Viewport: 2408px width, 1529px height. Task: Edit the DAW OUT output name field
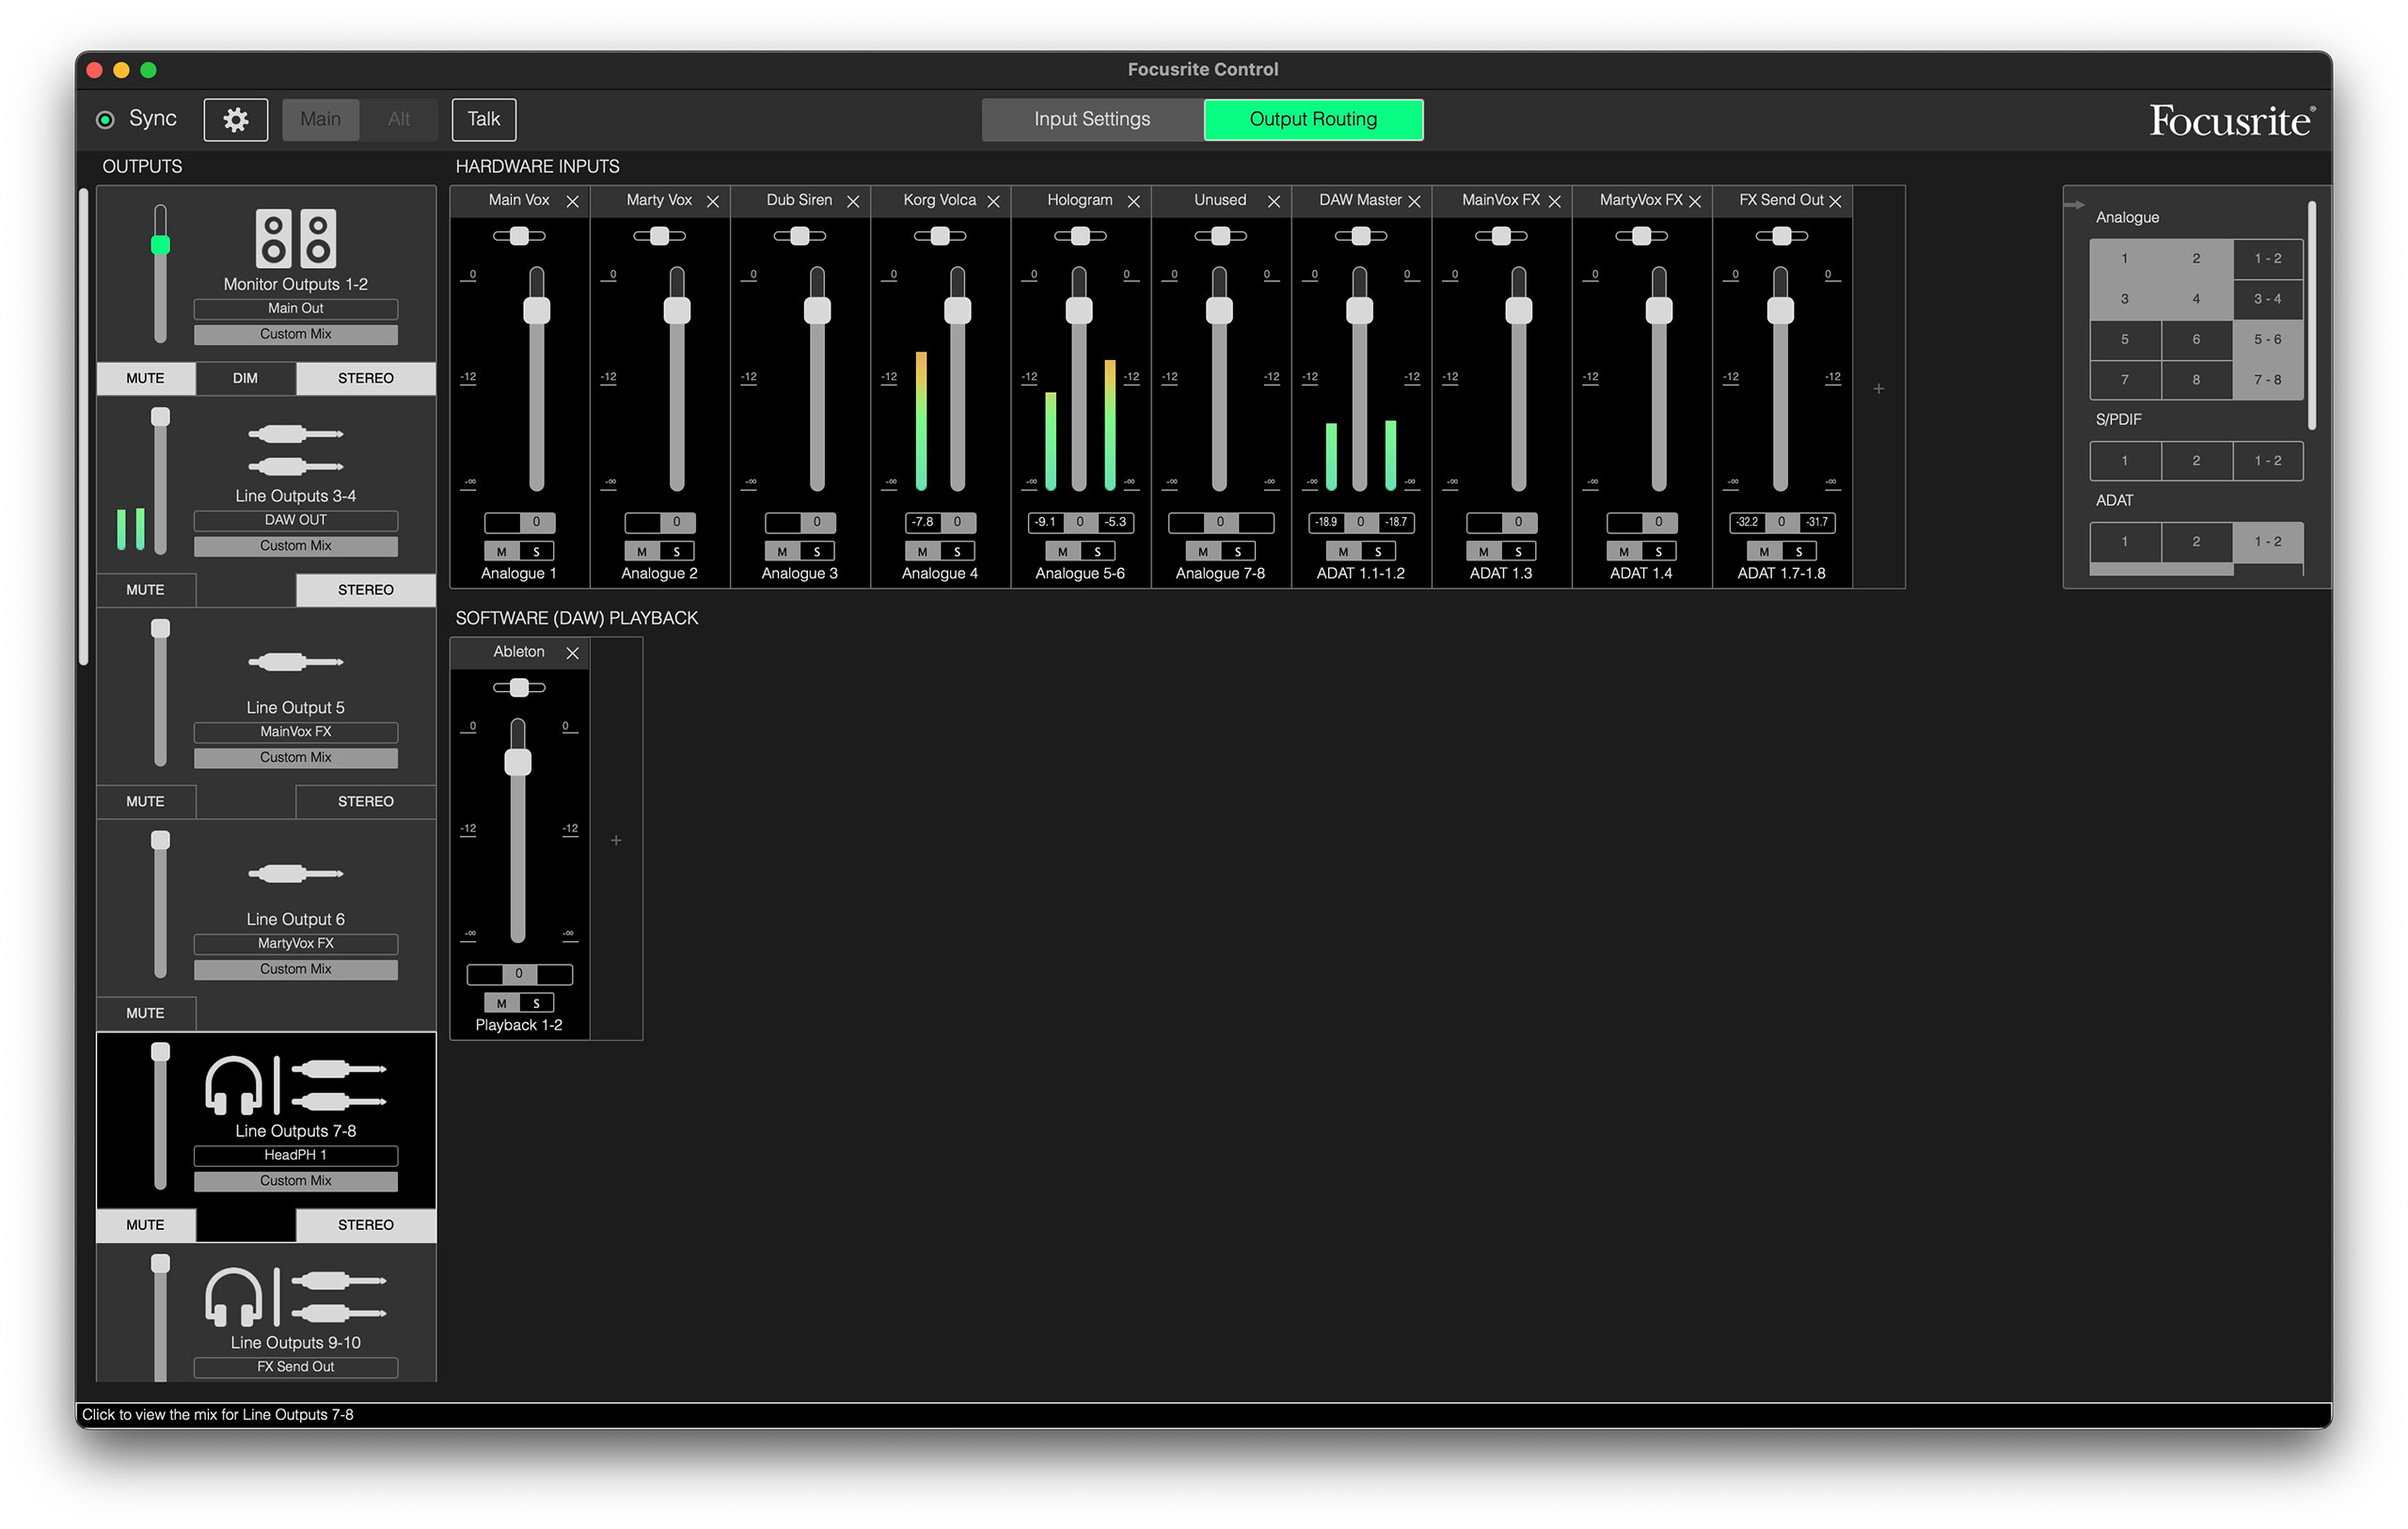pos(295,520)
